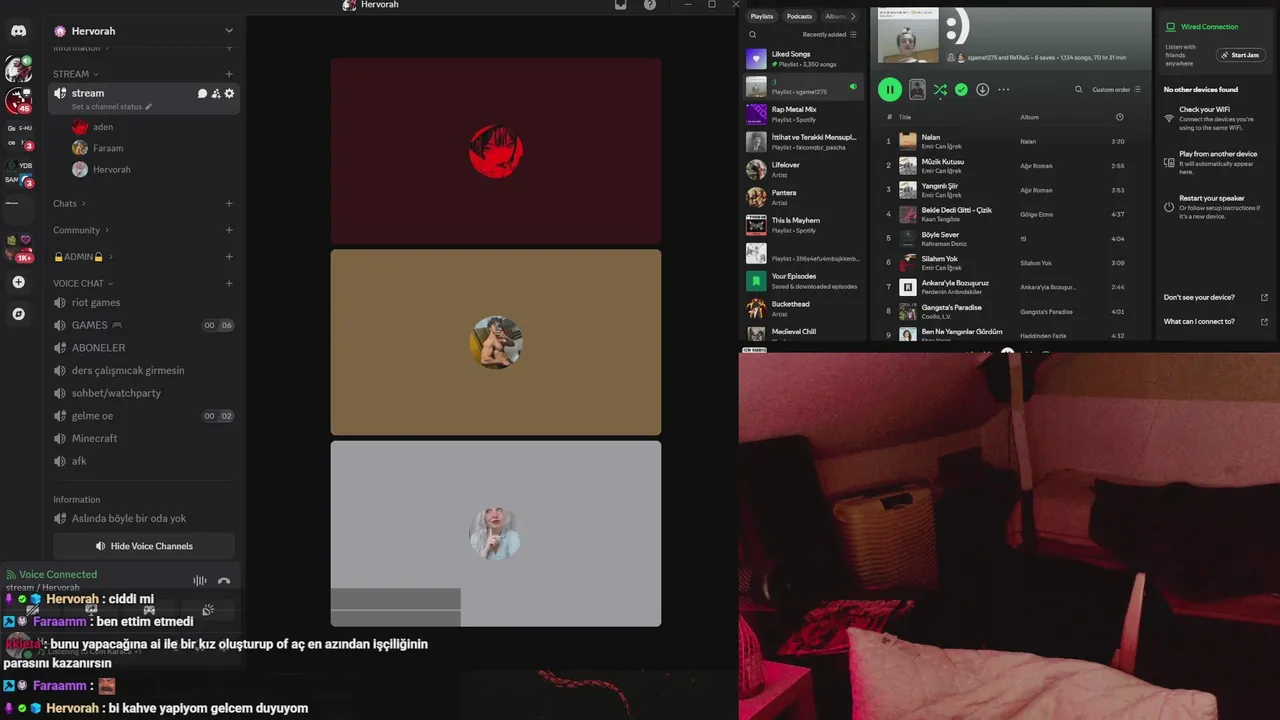Image resolution: width=1280 pixels, height=720 pixels.
Task: Pause Spotify playback
Action: tap(889, 90)
